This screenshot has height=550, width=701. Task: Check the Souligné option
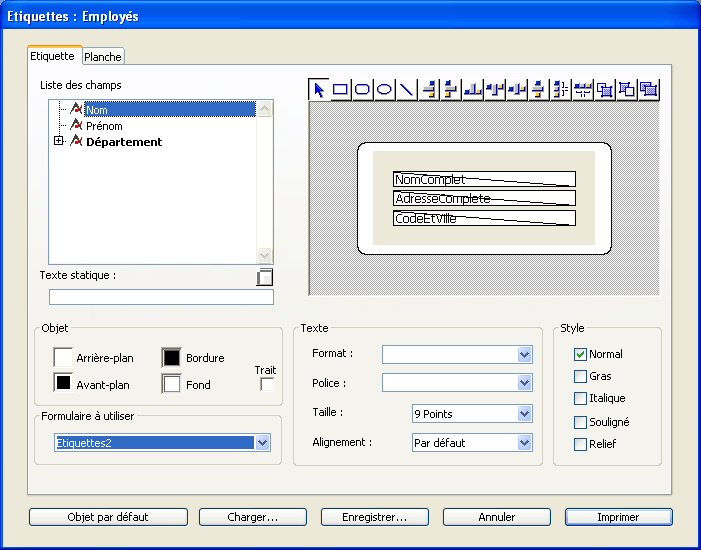click(580, 422)
